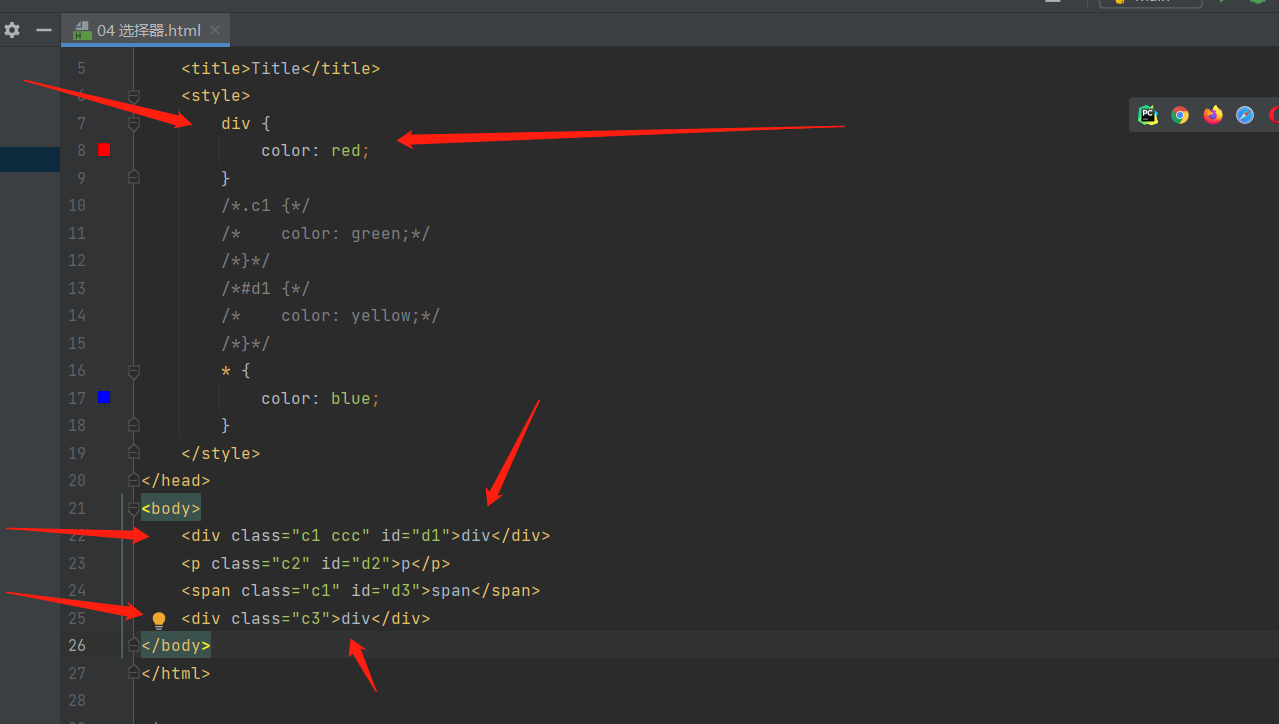
Task: Click the commented 'color: green;' line
Action: [x=326, y=233]
